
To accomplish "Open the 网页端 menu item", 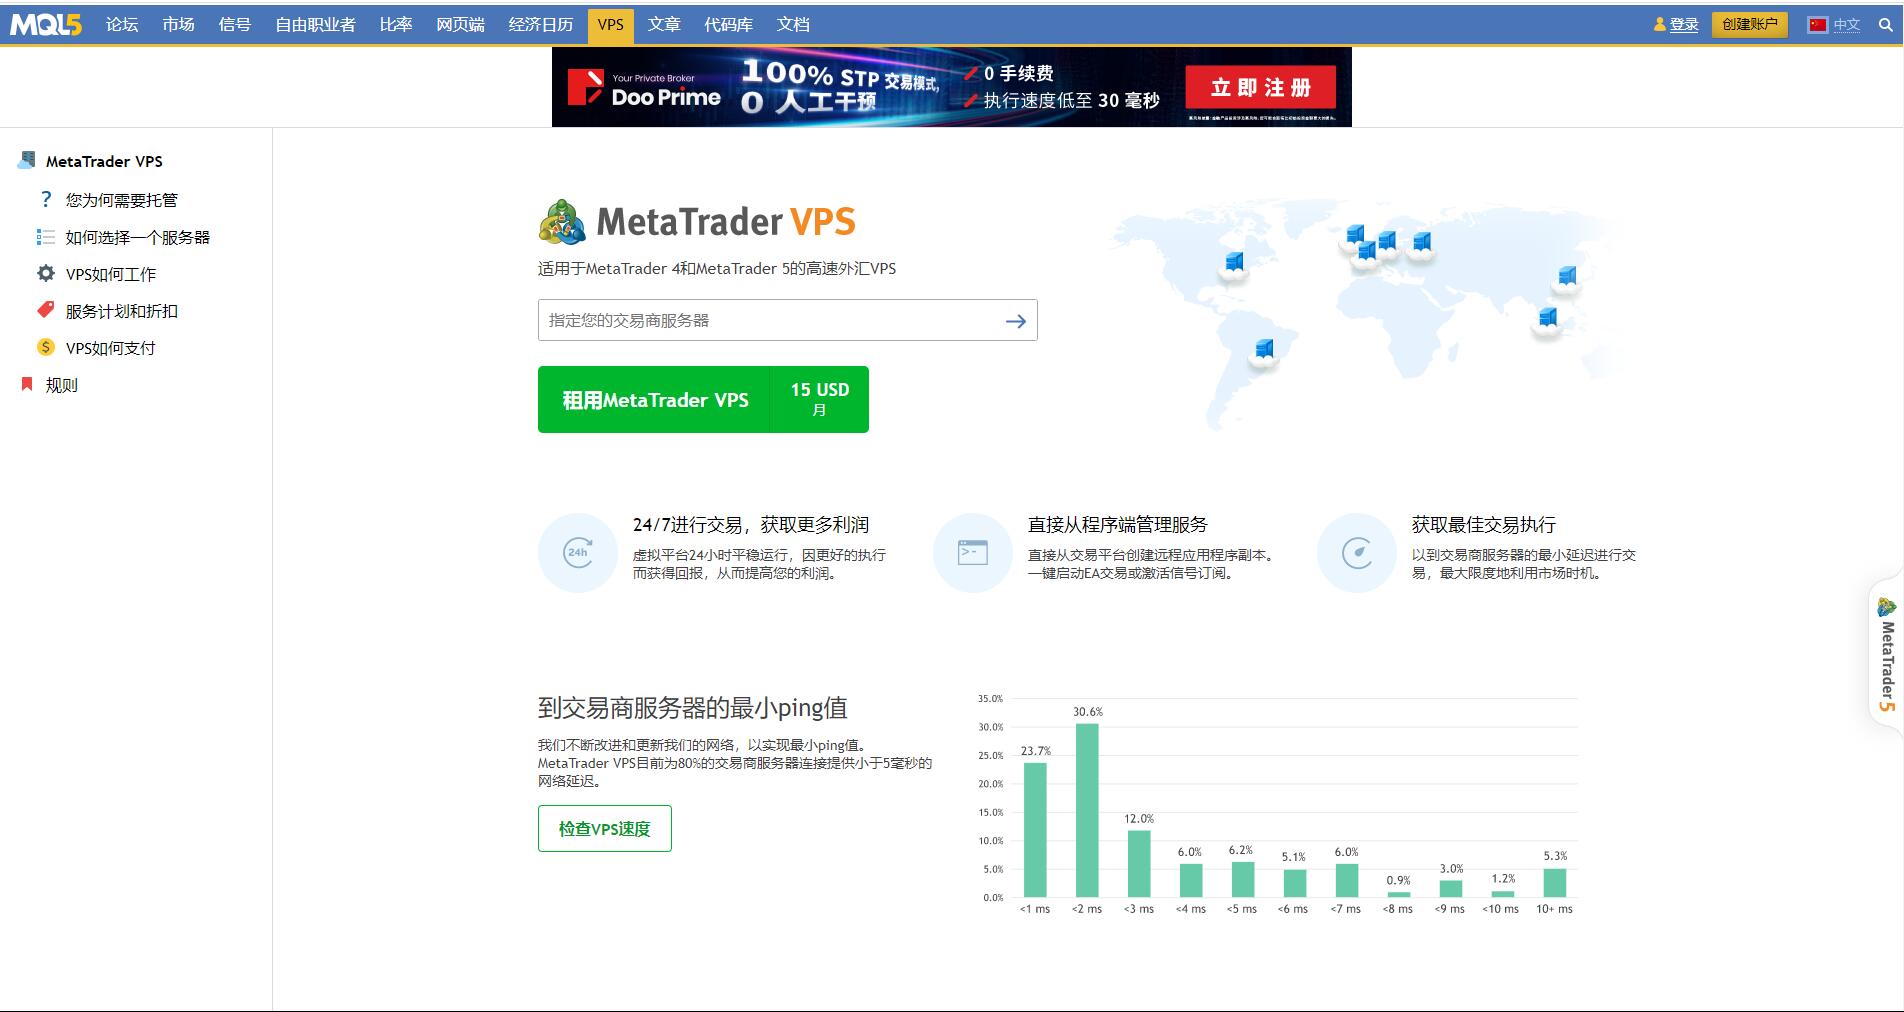I will click(461, 24).
